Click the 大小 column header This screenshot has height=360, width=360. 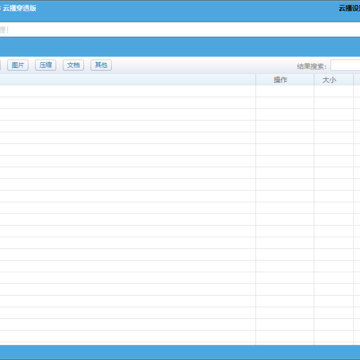[334, 80]
